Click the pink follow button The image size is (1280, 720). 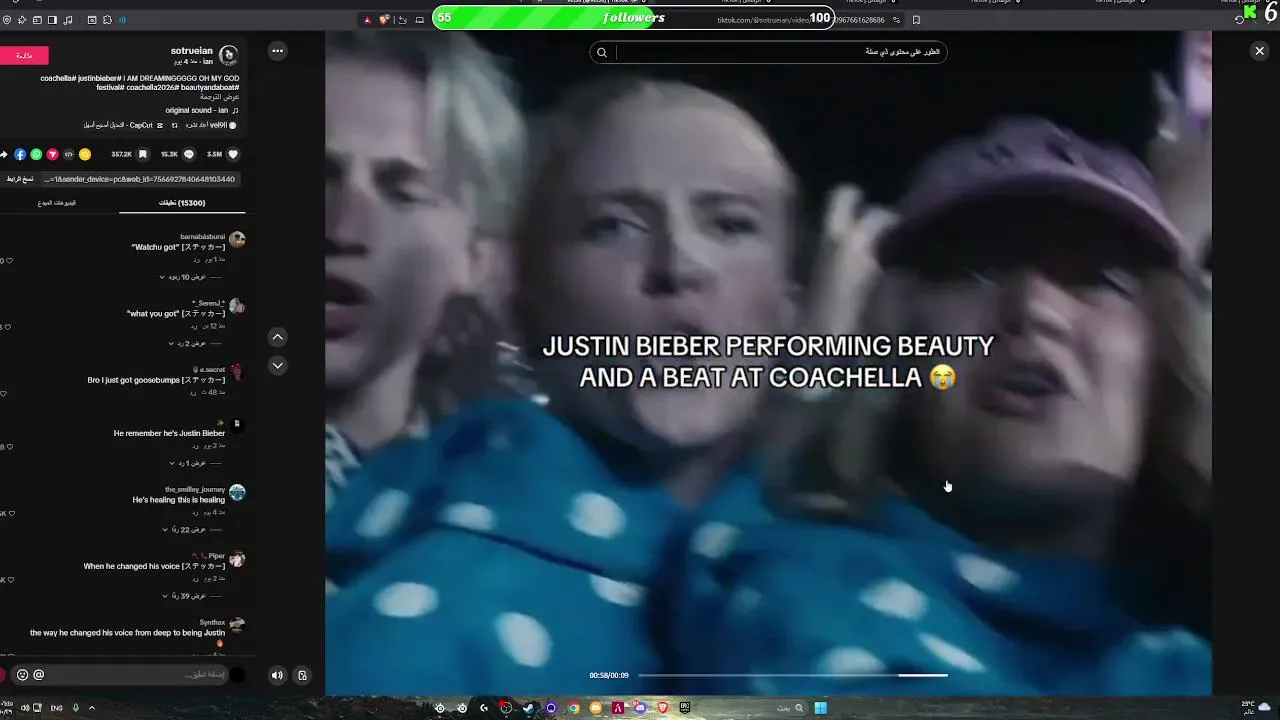click(x=23, y=56)
